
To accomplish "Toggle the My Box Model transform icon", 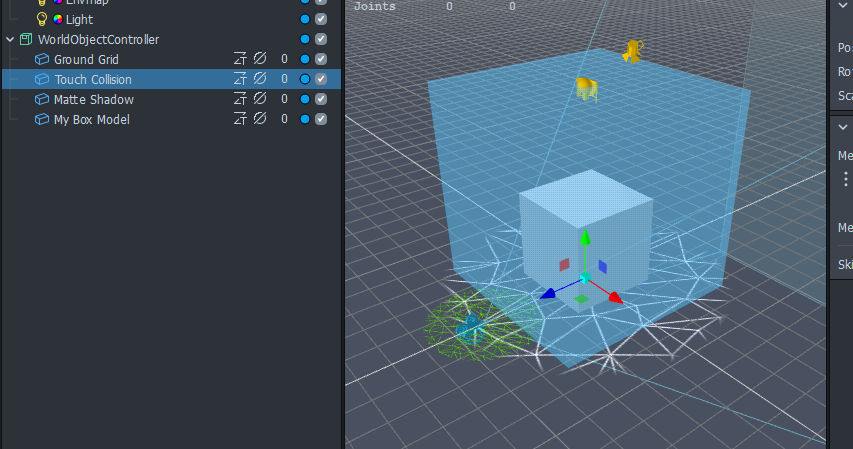I will click(x=240, y=119).
